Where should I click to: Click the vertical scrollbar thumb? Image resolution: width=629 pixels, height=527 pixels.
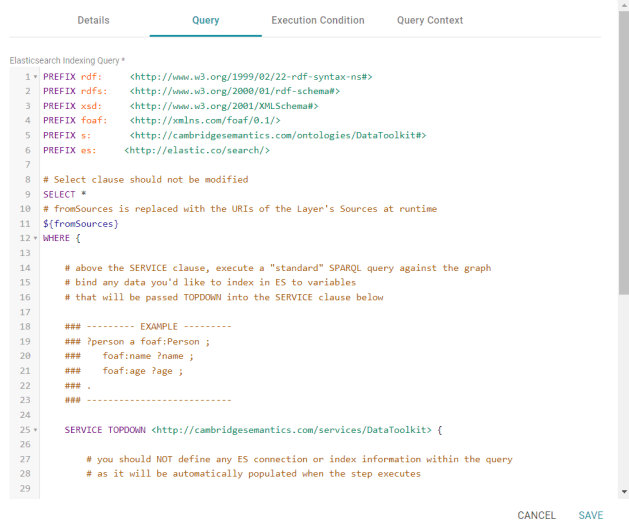pyautogui.click(x=624, y=152)
